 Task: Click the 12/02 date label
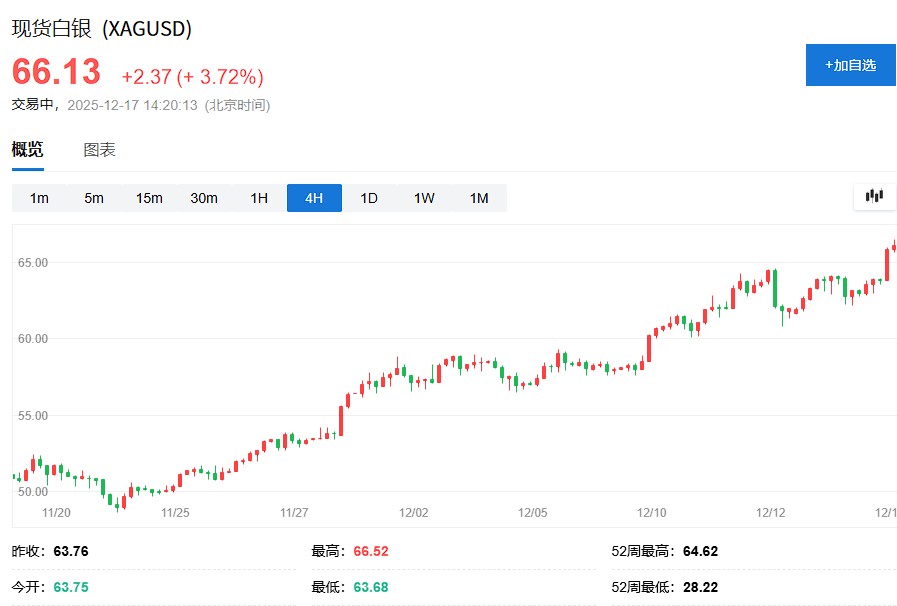click(x=413, y=512)
